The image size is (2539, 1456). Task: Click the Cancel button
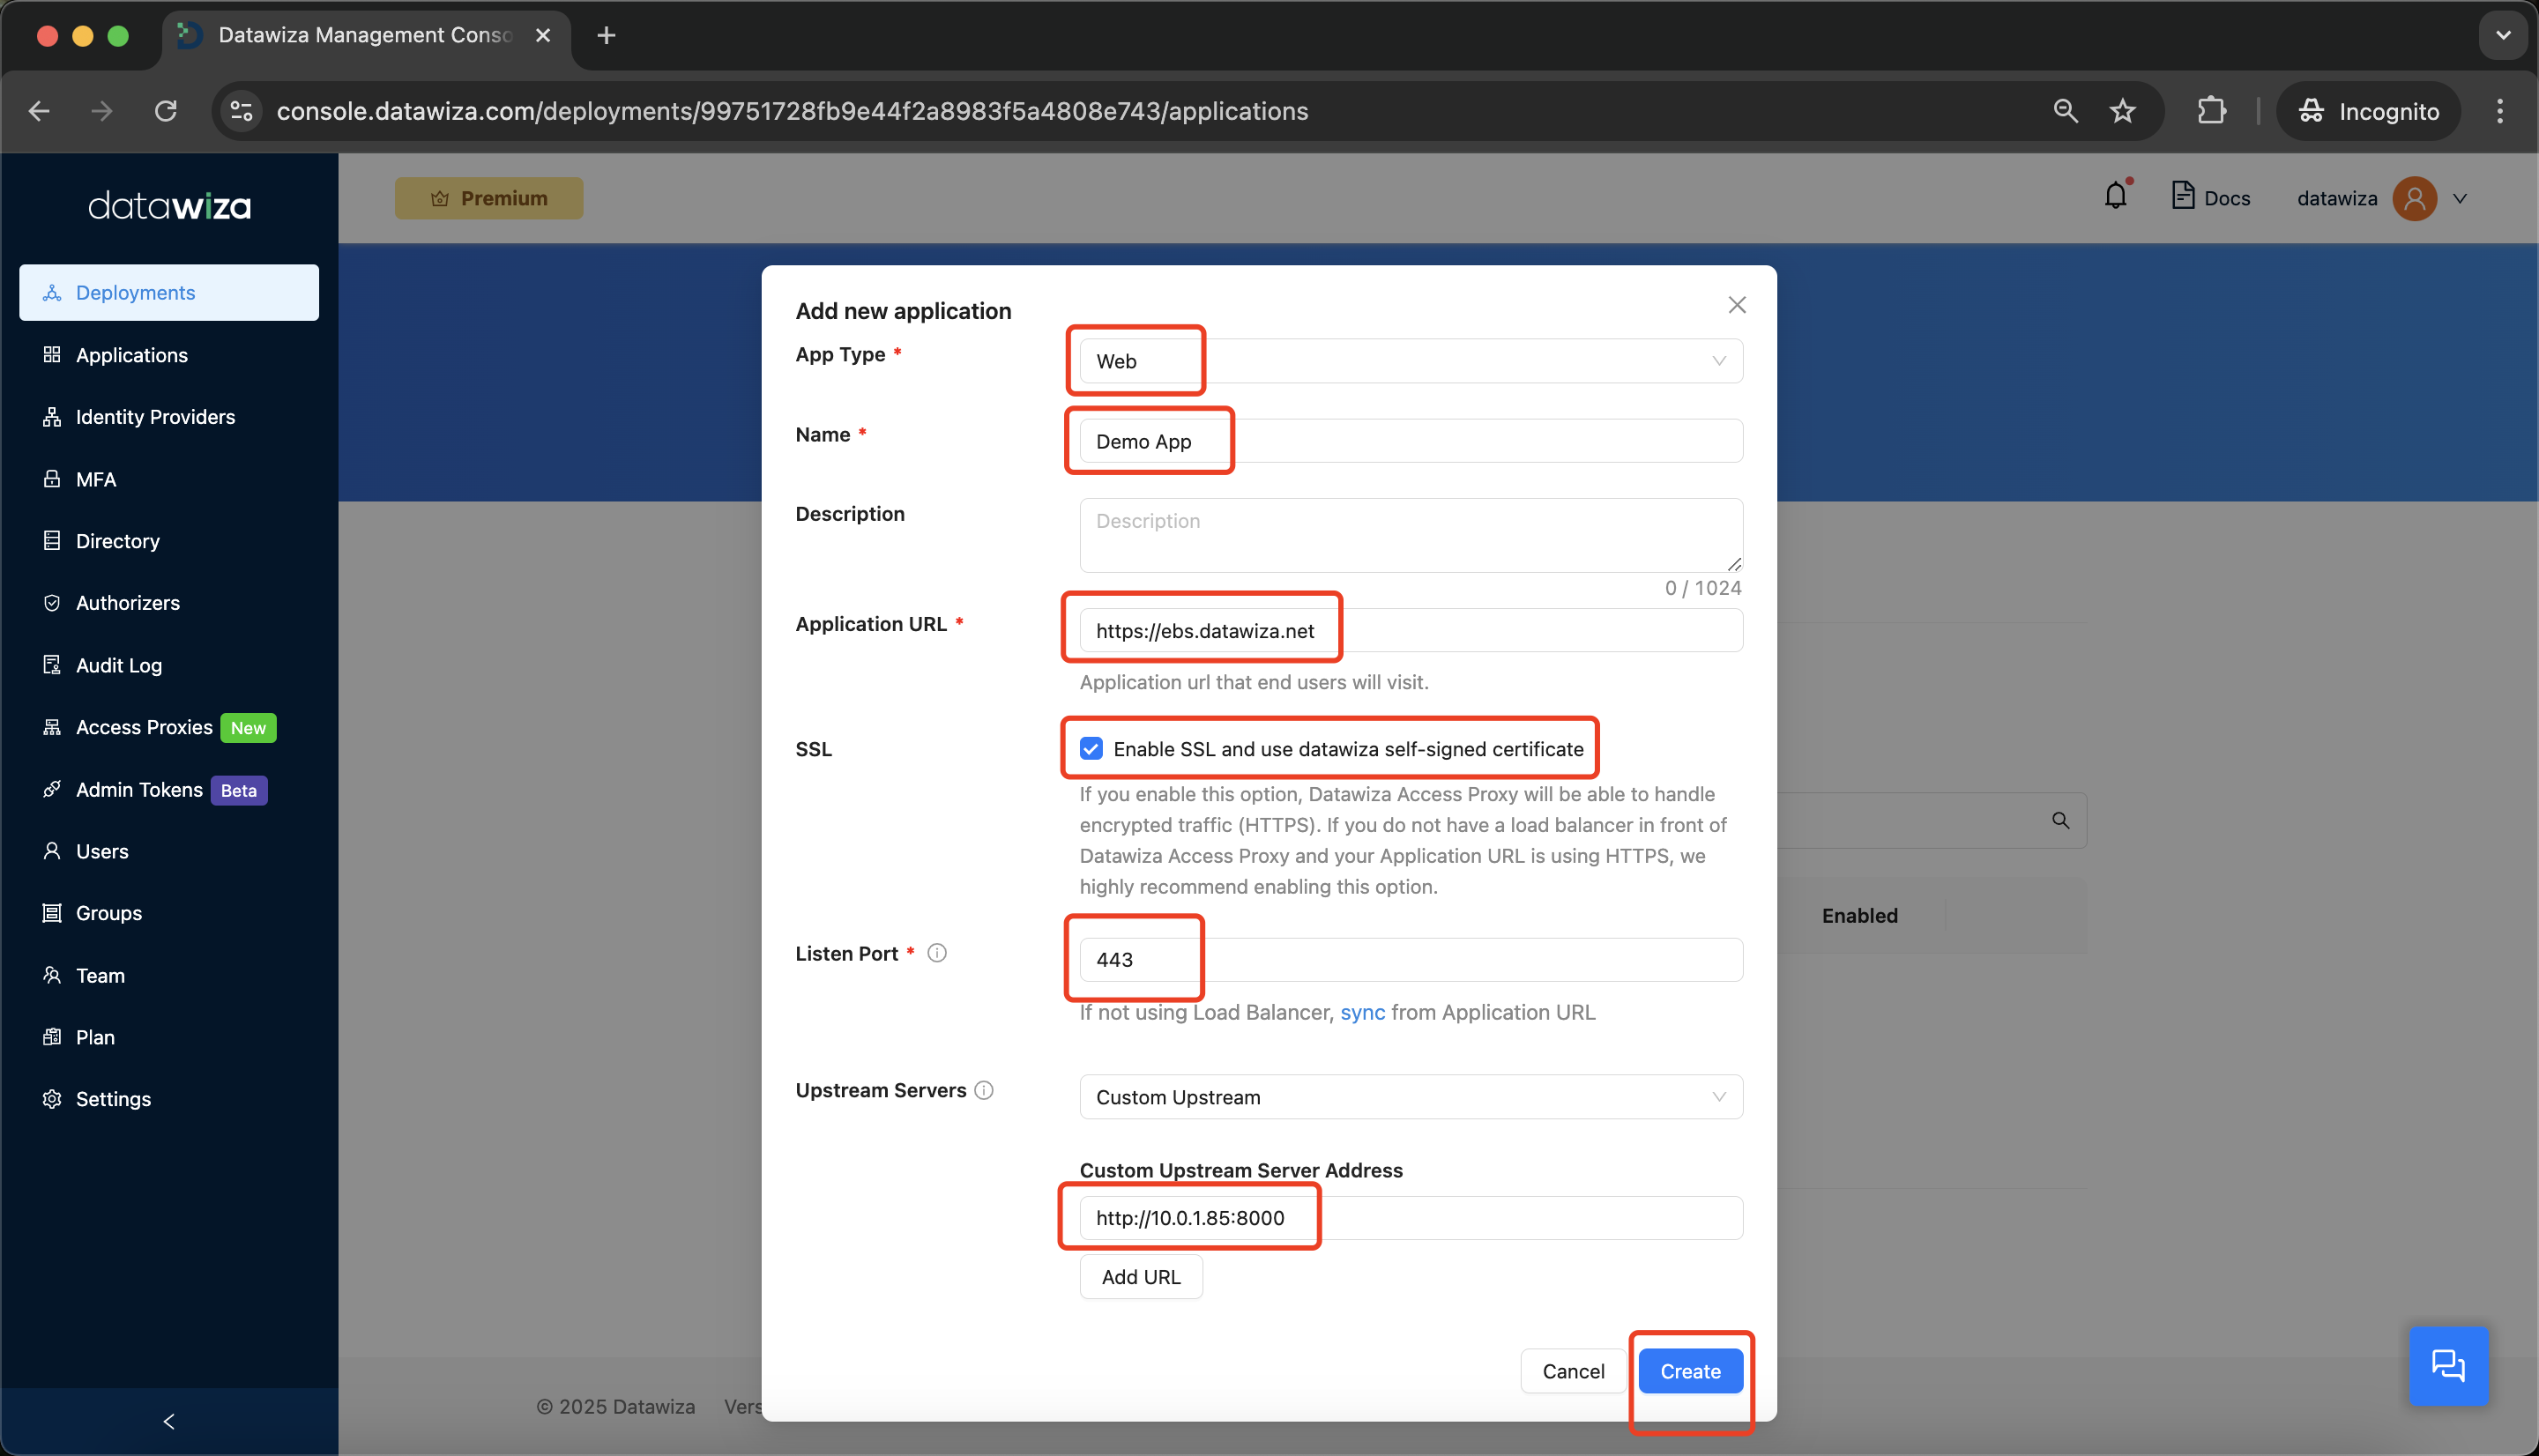pos(1573,1371)
